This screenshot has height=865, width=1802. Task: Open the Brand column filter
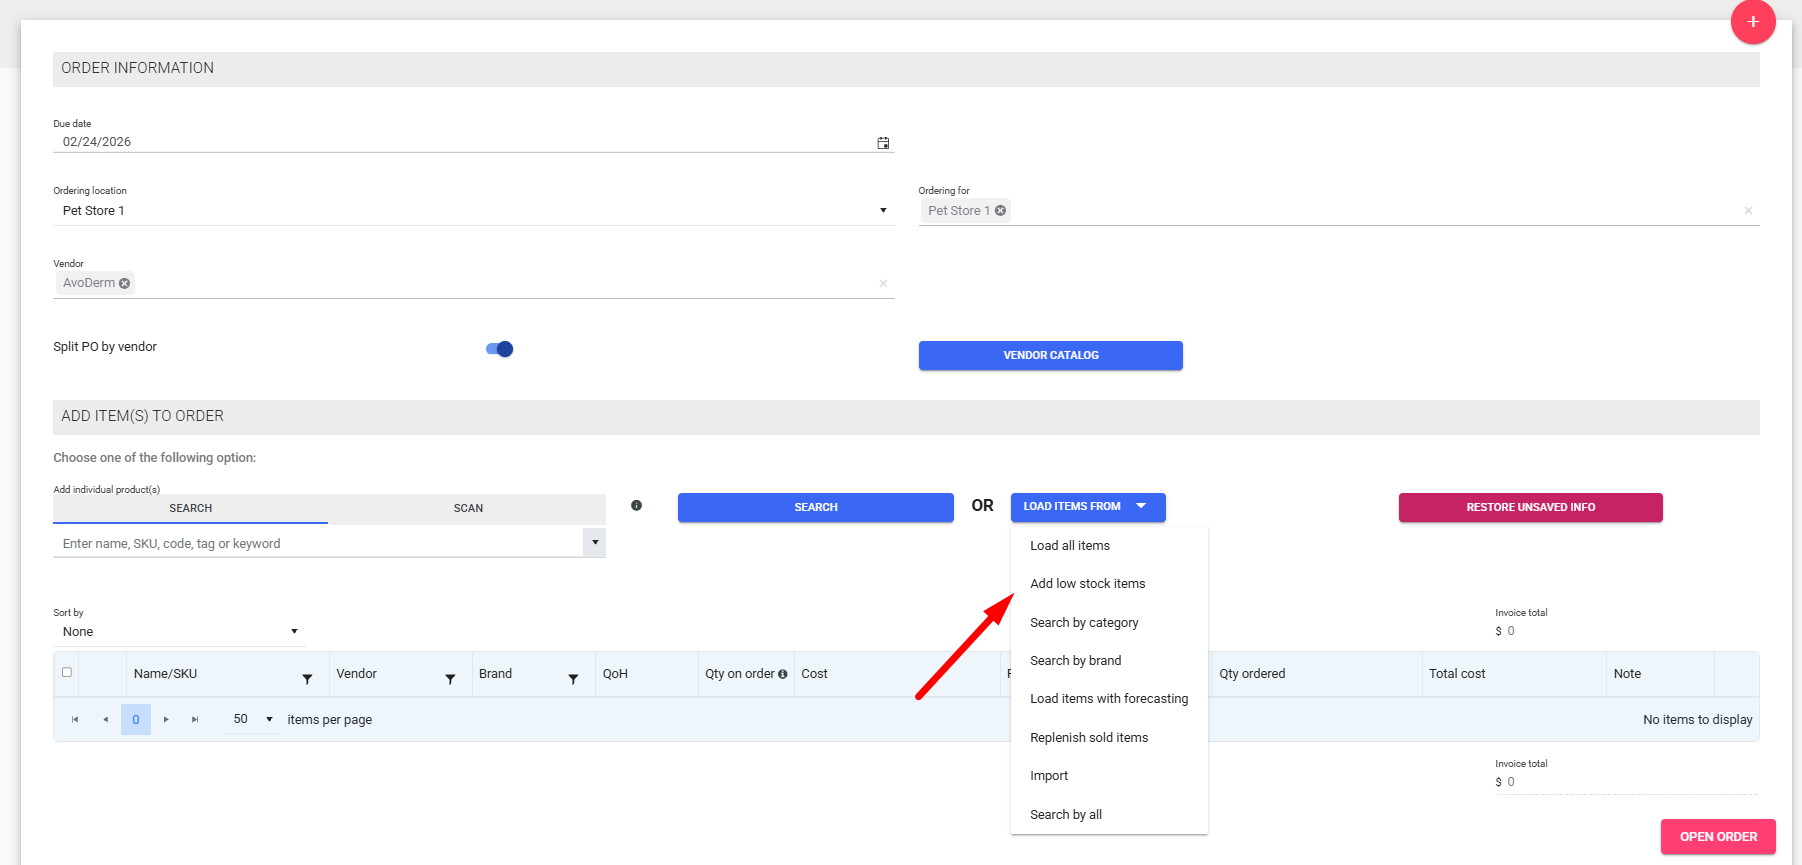click(573, 679)
